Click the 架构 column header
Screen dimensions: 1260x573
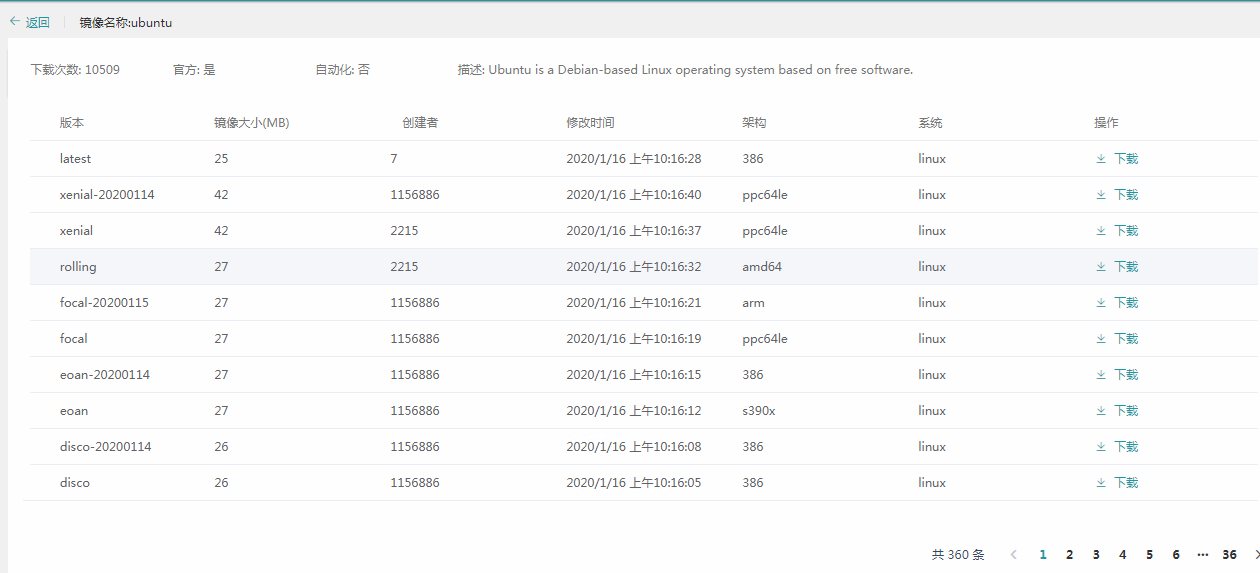(x=754, y=122)
